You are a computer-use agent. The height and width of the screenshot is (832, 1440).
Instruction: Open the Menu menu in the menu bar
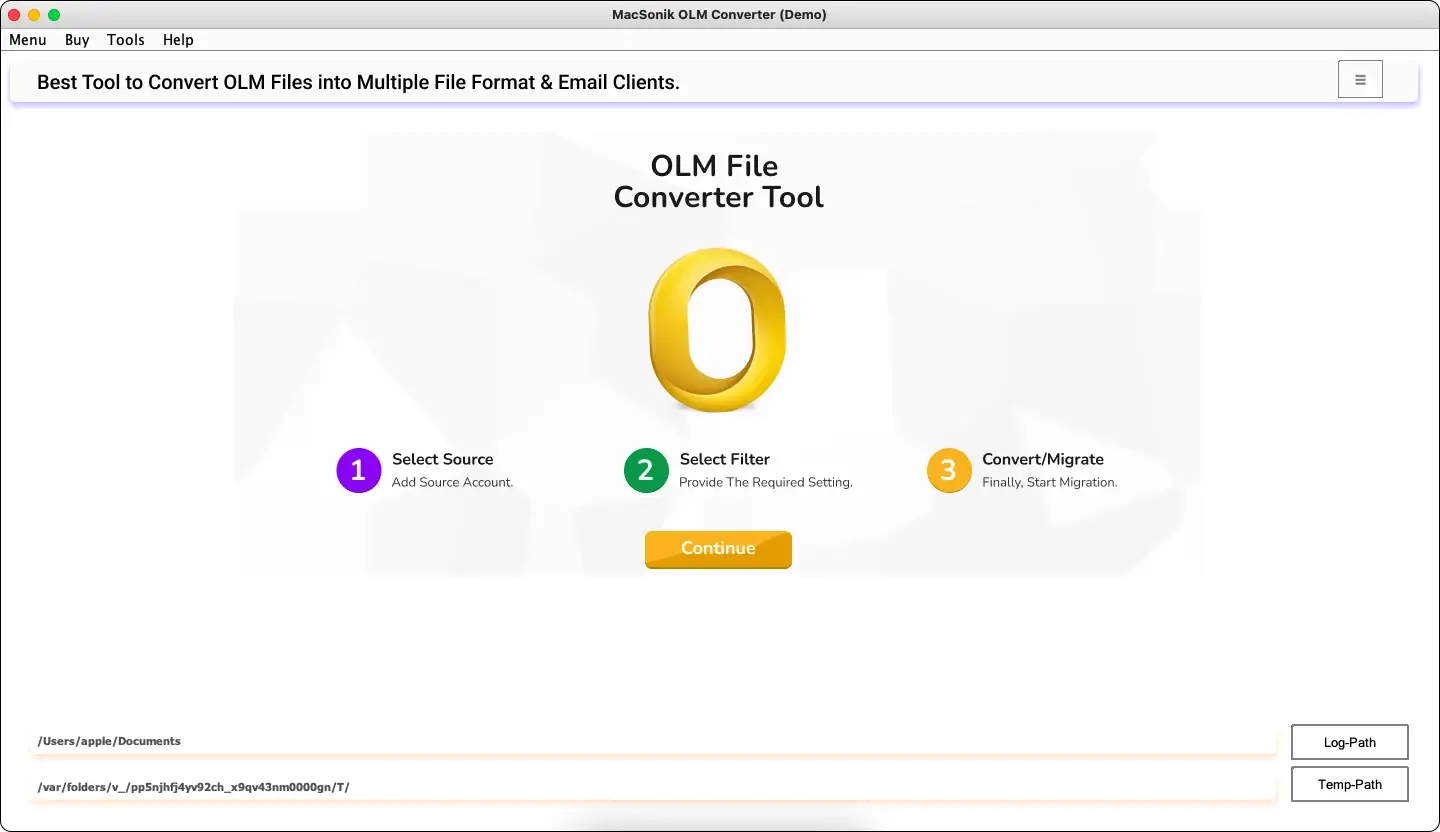point(28,40)
